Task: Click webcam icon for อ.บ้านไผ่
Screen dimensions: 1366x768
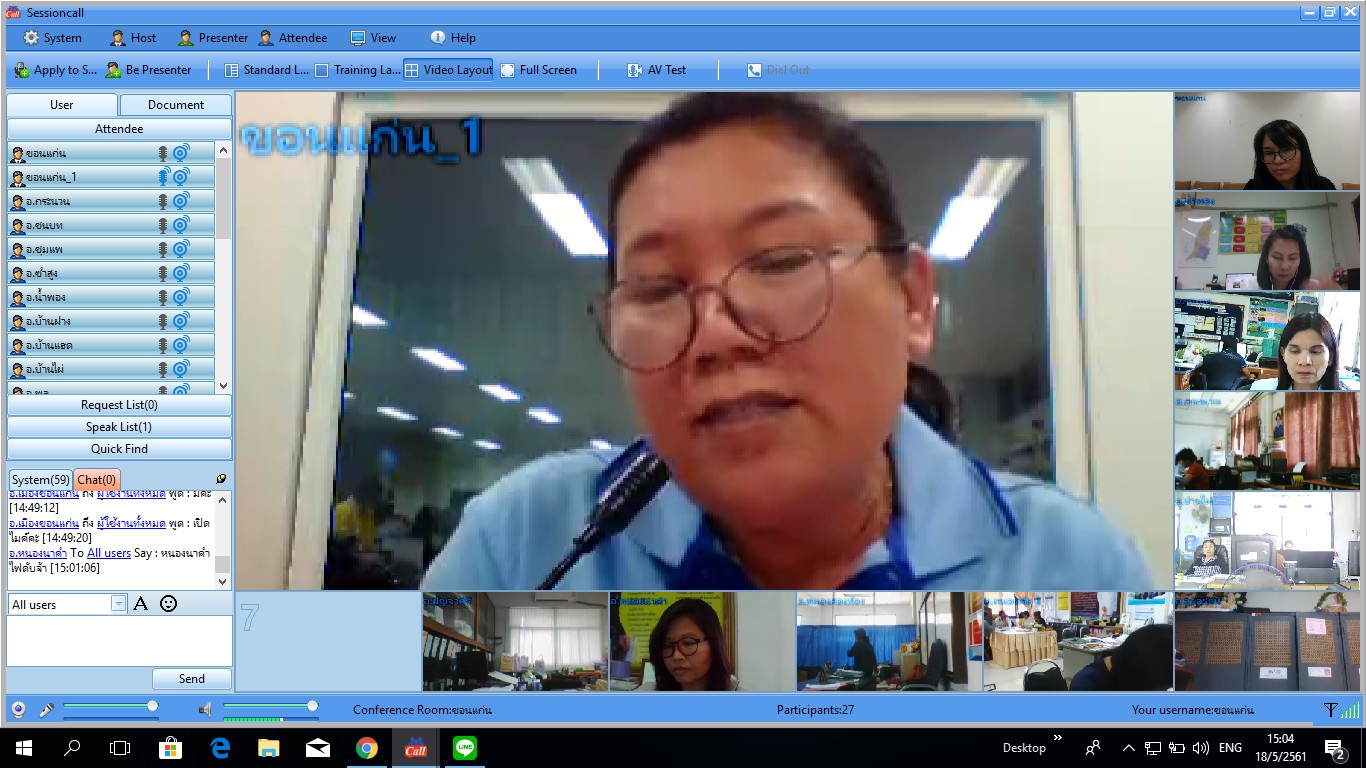Action: [181, 369]
